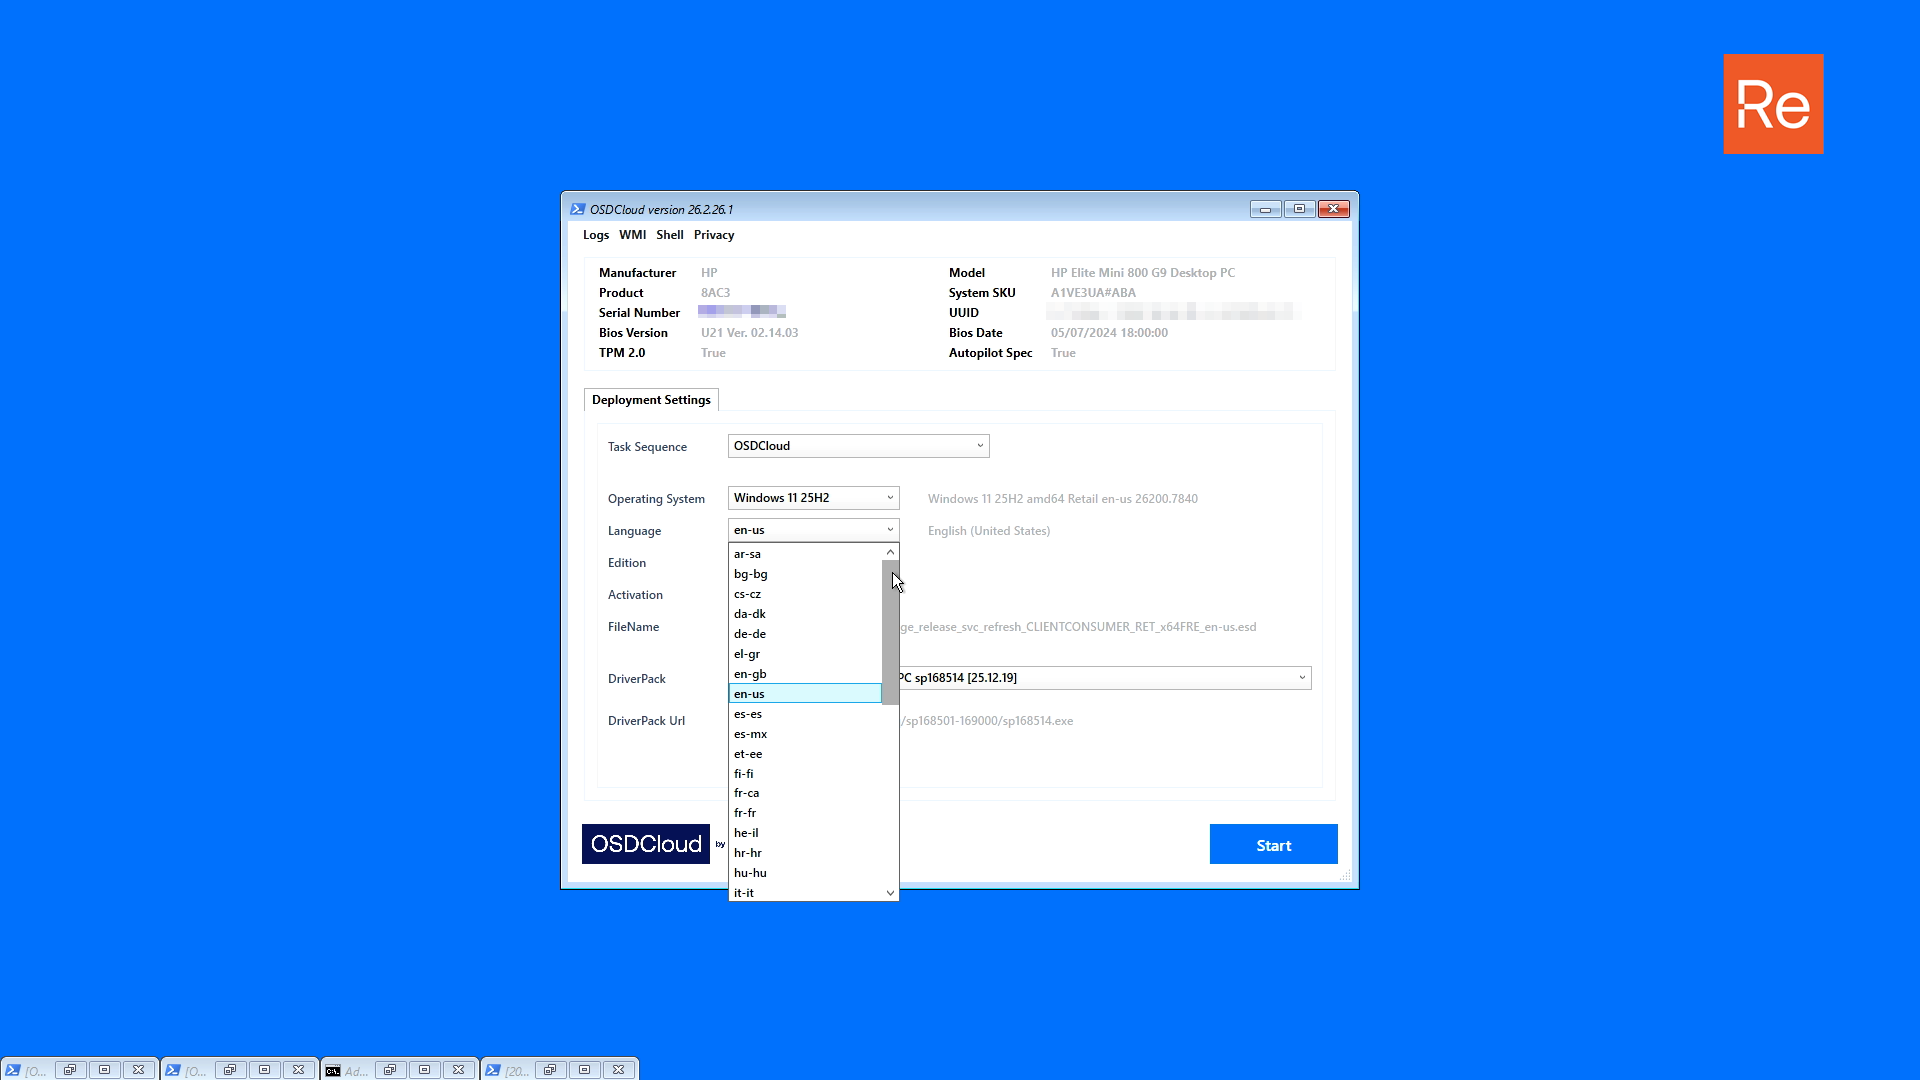Restore the minimized Administrator command prompt window
The width and height of the screenshot is (1920, 1080).
[x=390, y=1070]
